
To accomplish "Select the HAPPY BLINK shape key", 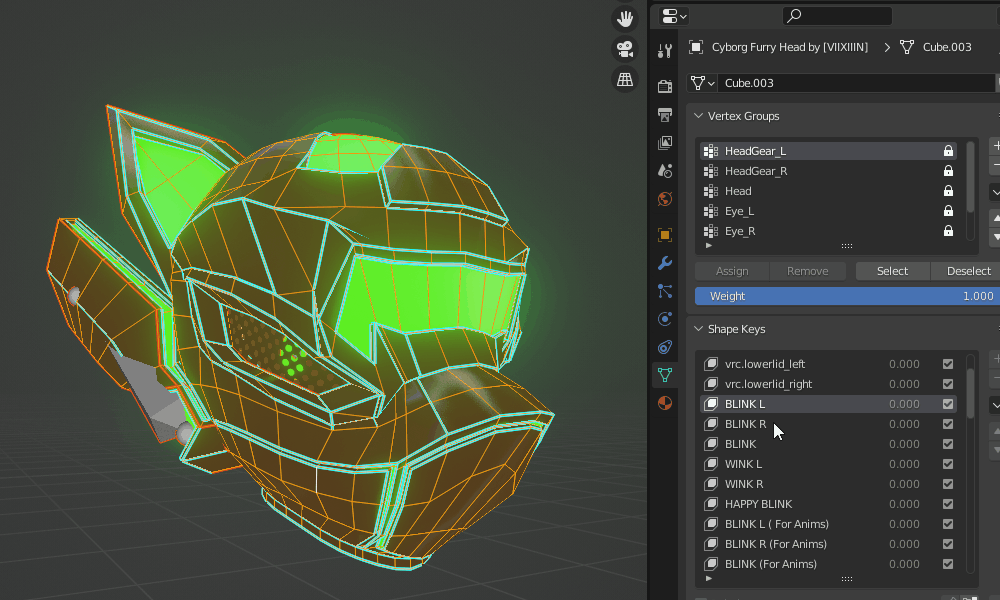I will click(x=828, y=504).
